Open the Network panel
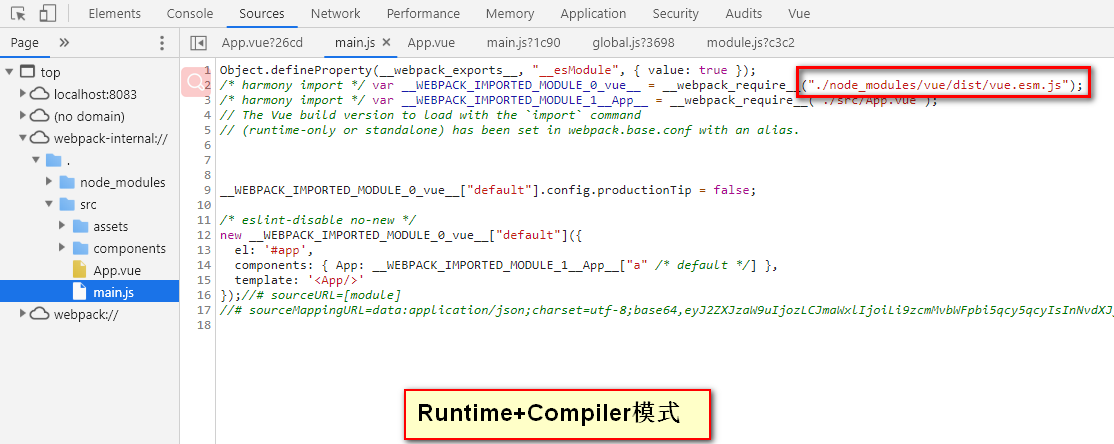The width and height of the screenshot is (1114, 444). [x=335, y=13]
